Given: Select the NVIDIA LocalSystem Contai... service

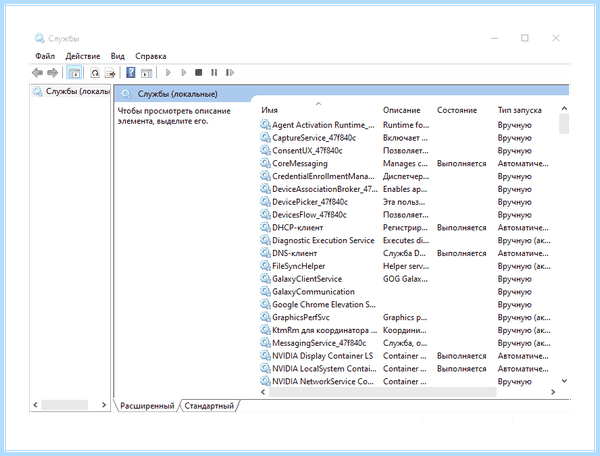Looking at the screenshot, I should 324,368.
